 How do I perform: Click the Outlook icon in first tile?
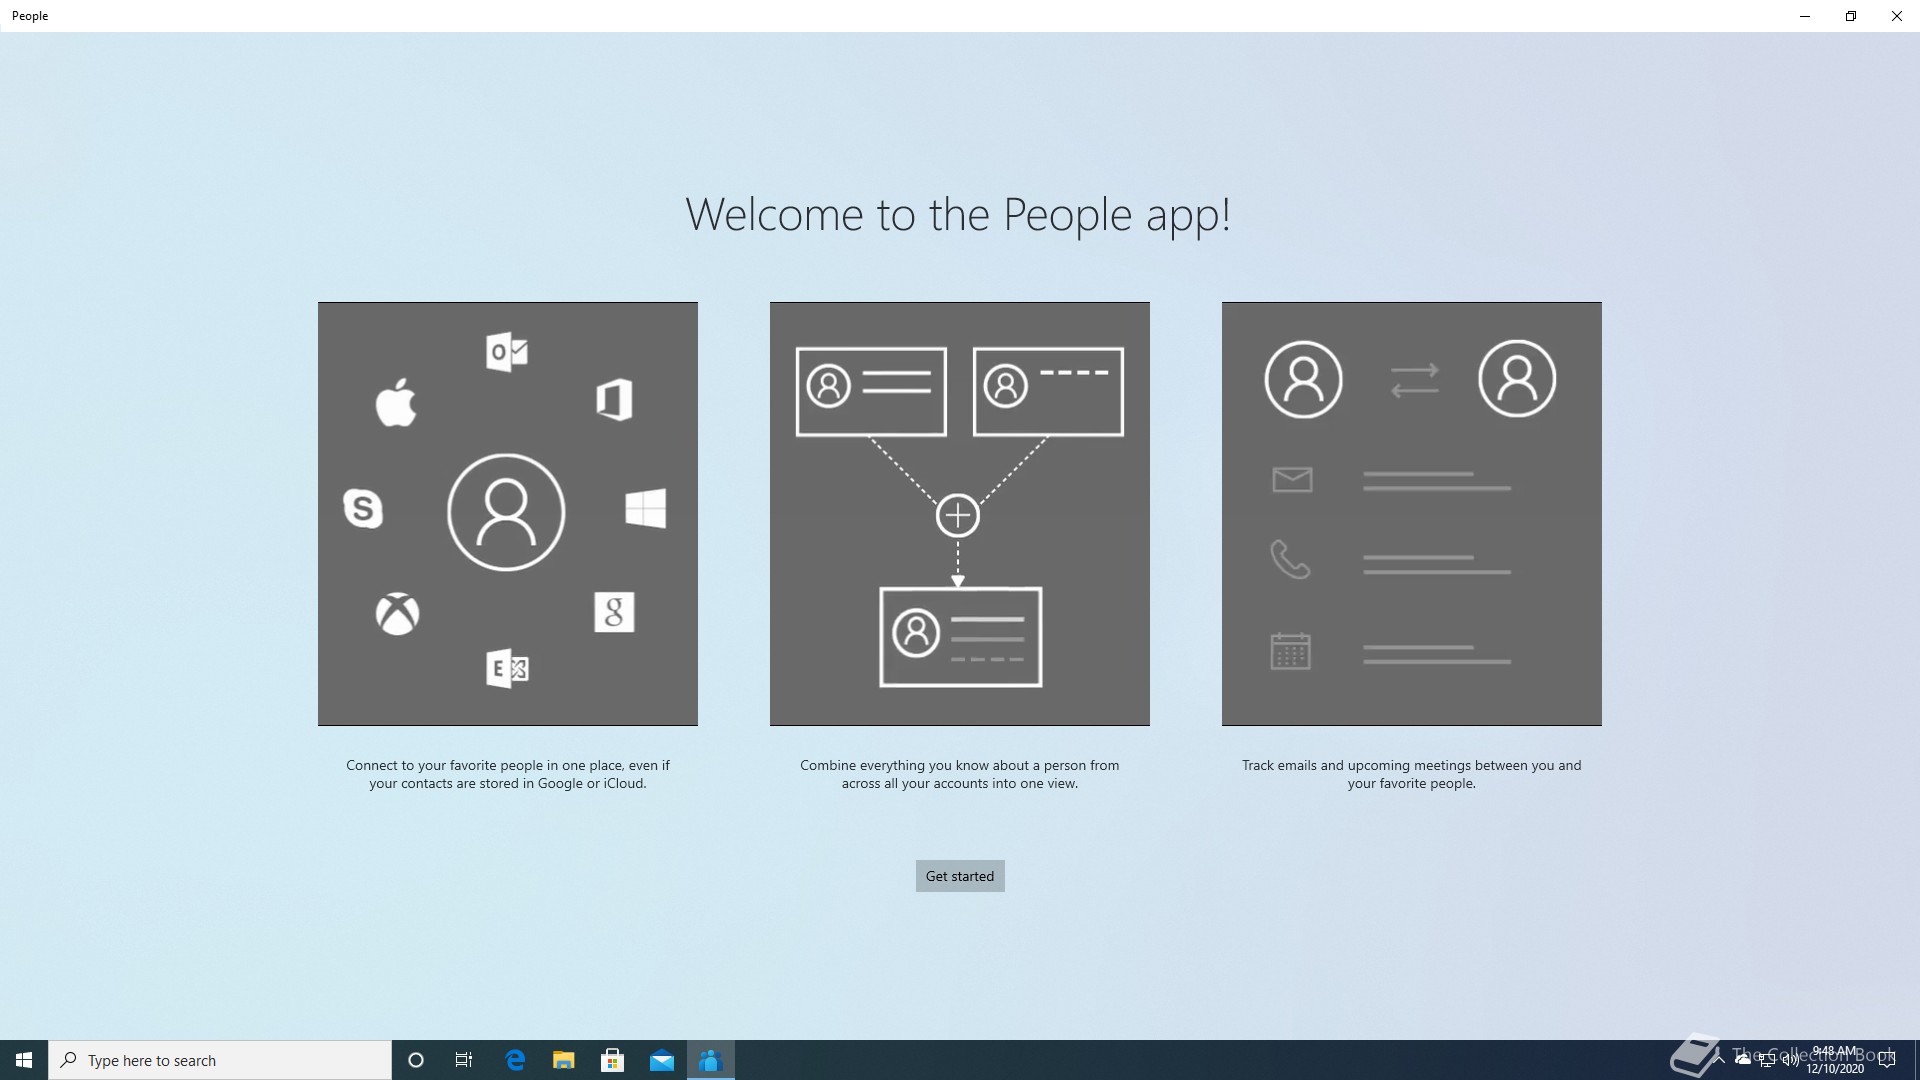pos(507,352)
